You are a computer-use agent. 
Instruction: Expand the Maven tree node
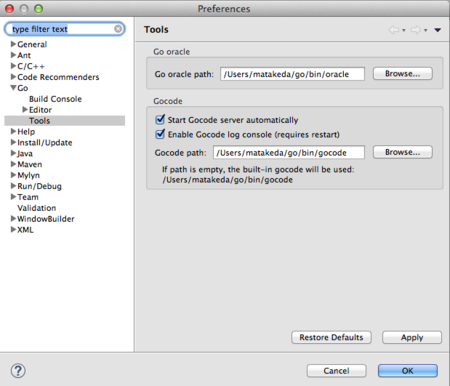coord(13,164)
